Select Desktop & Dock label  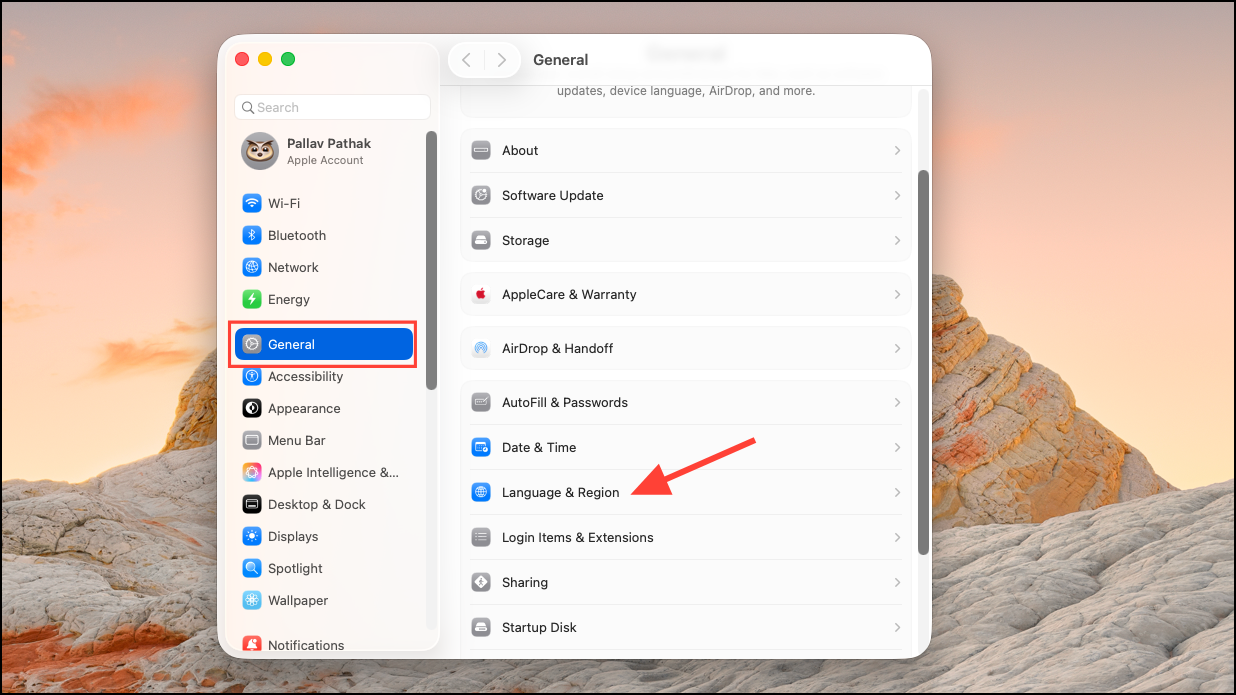(317, 504)
